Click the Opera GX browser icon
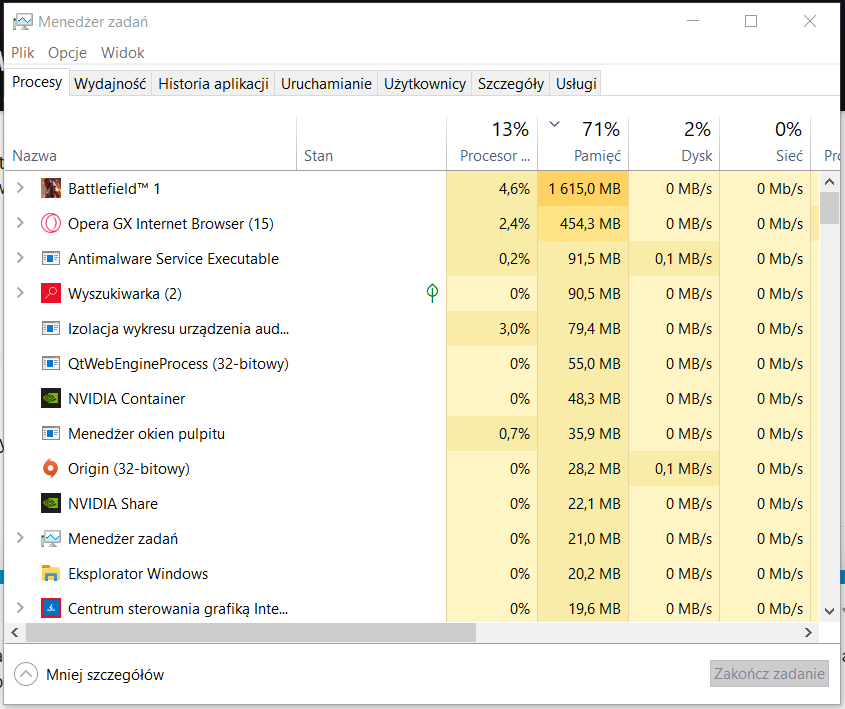The image size is (845, 709). pyautogui.click(x=51, y=223)
